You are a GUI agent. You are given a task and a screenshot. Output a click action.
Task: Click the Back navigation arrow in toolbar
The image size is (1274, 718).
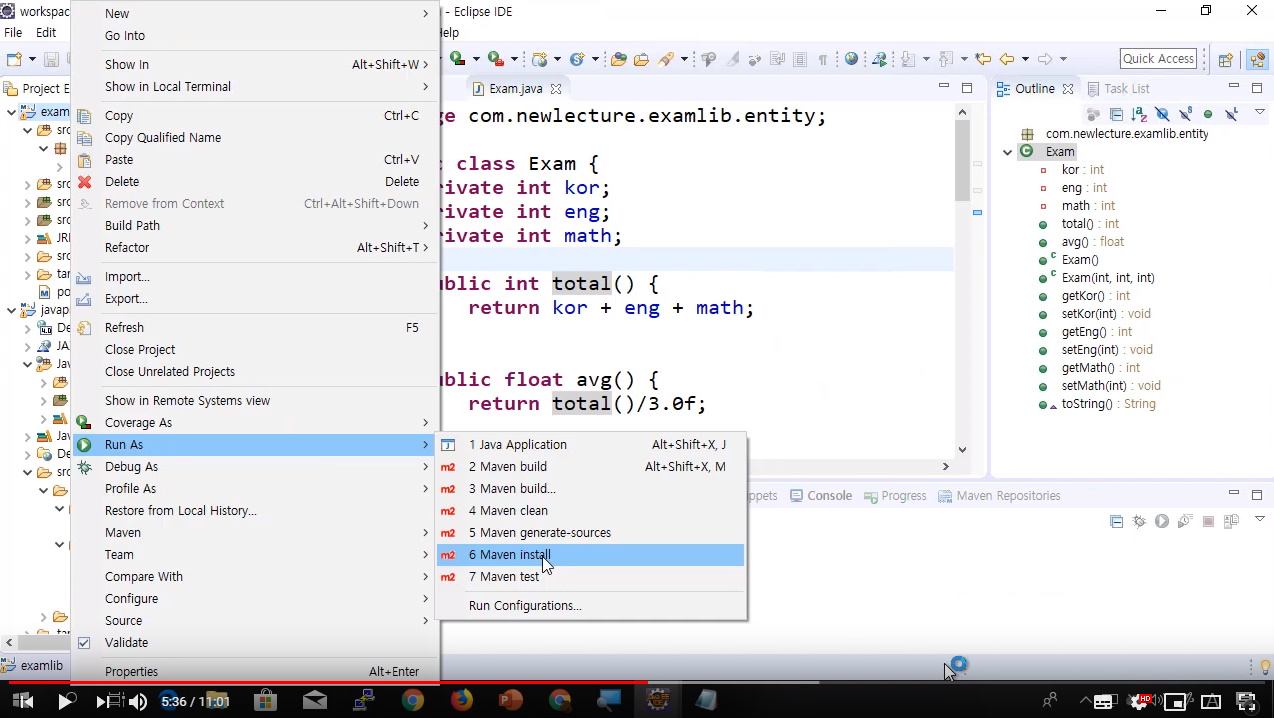coord(1007,59)
